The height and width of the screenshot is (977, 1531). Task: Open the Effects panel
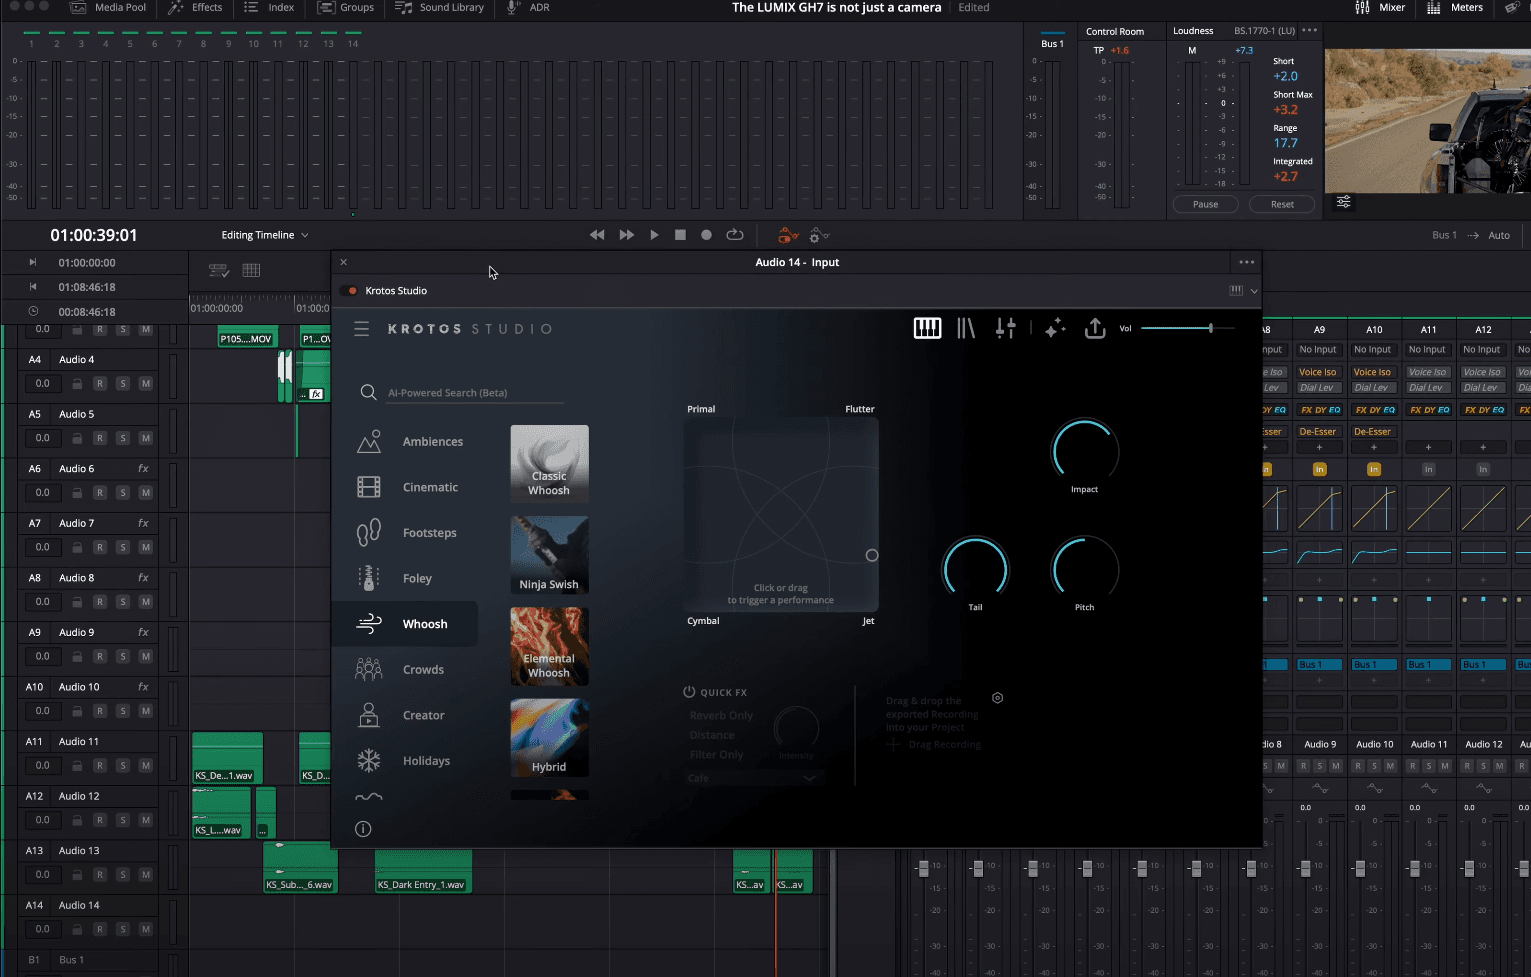[195, 8]
